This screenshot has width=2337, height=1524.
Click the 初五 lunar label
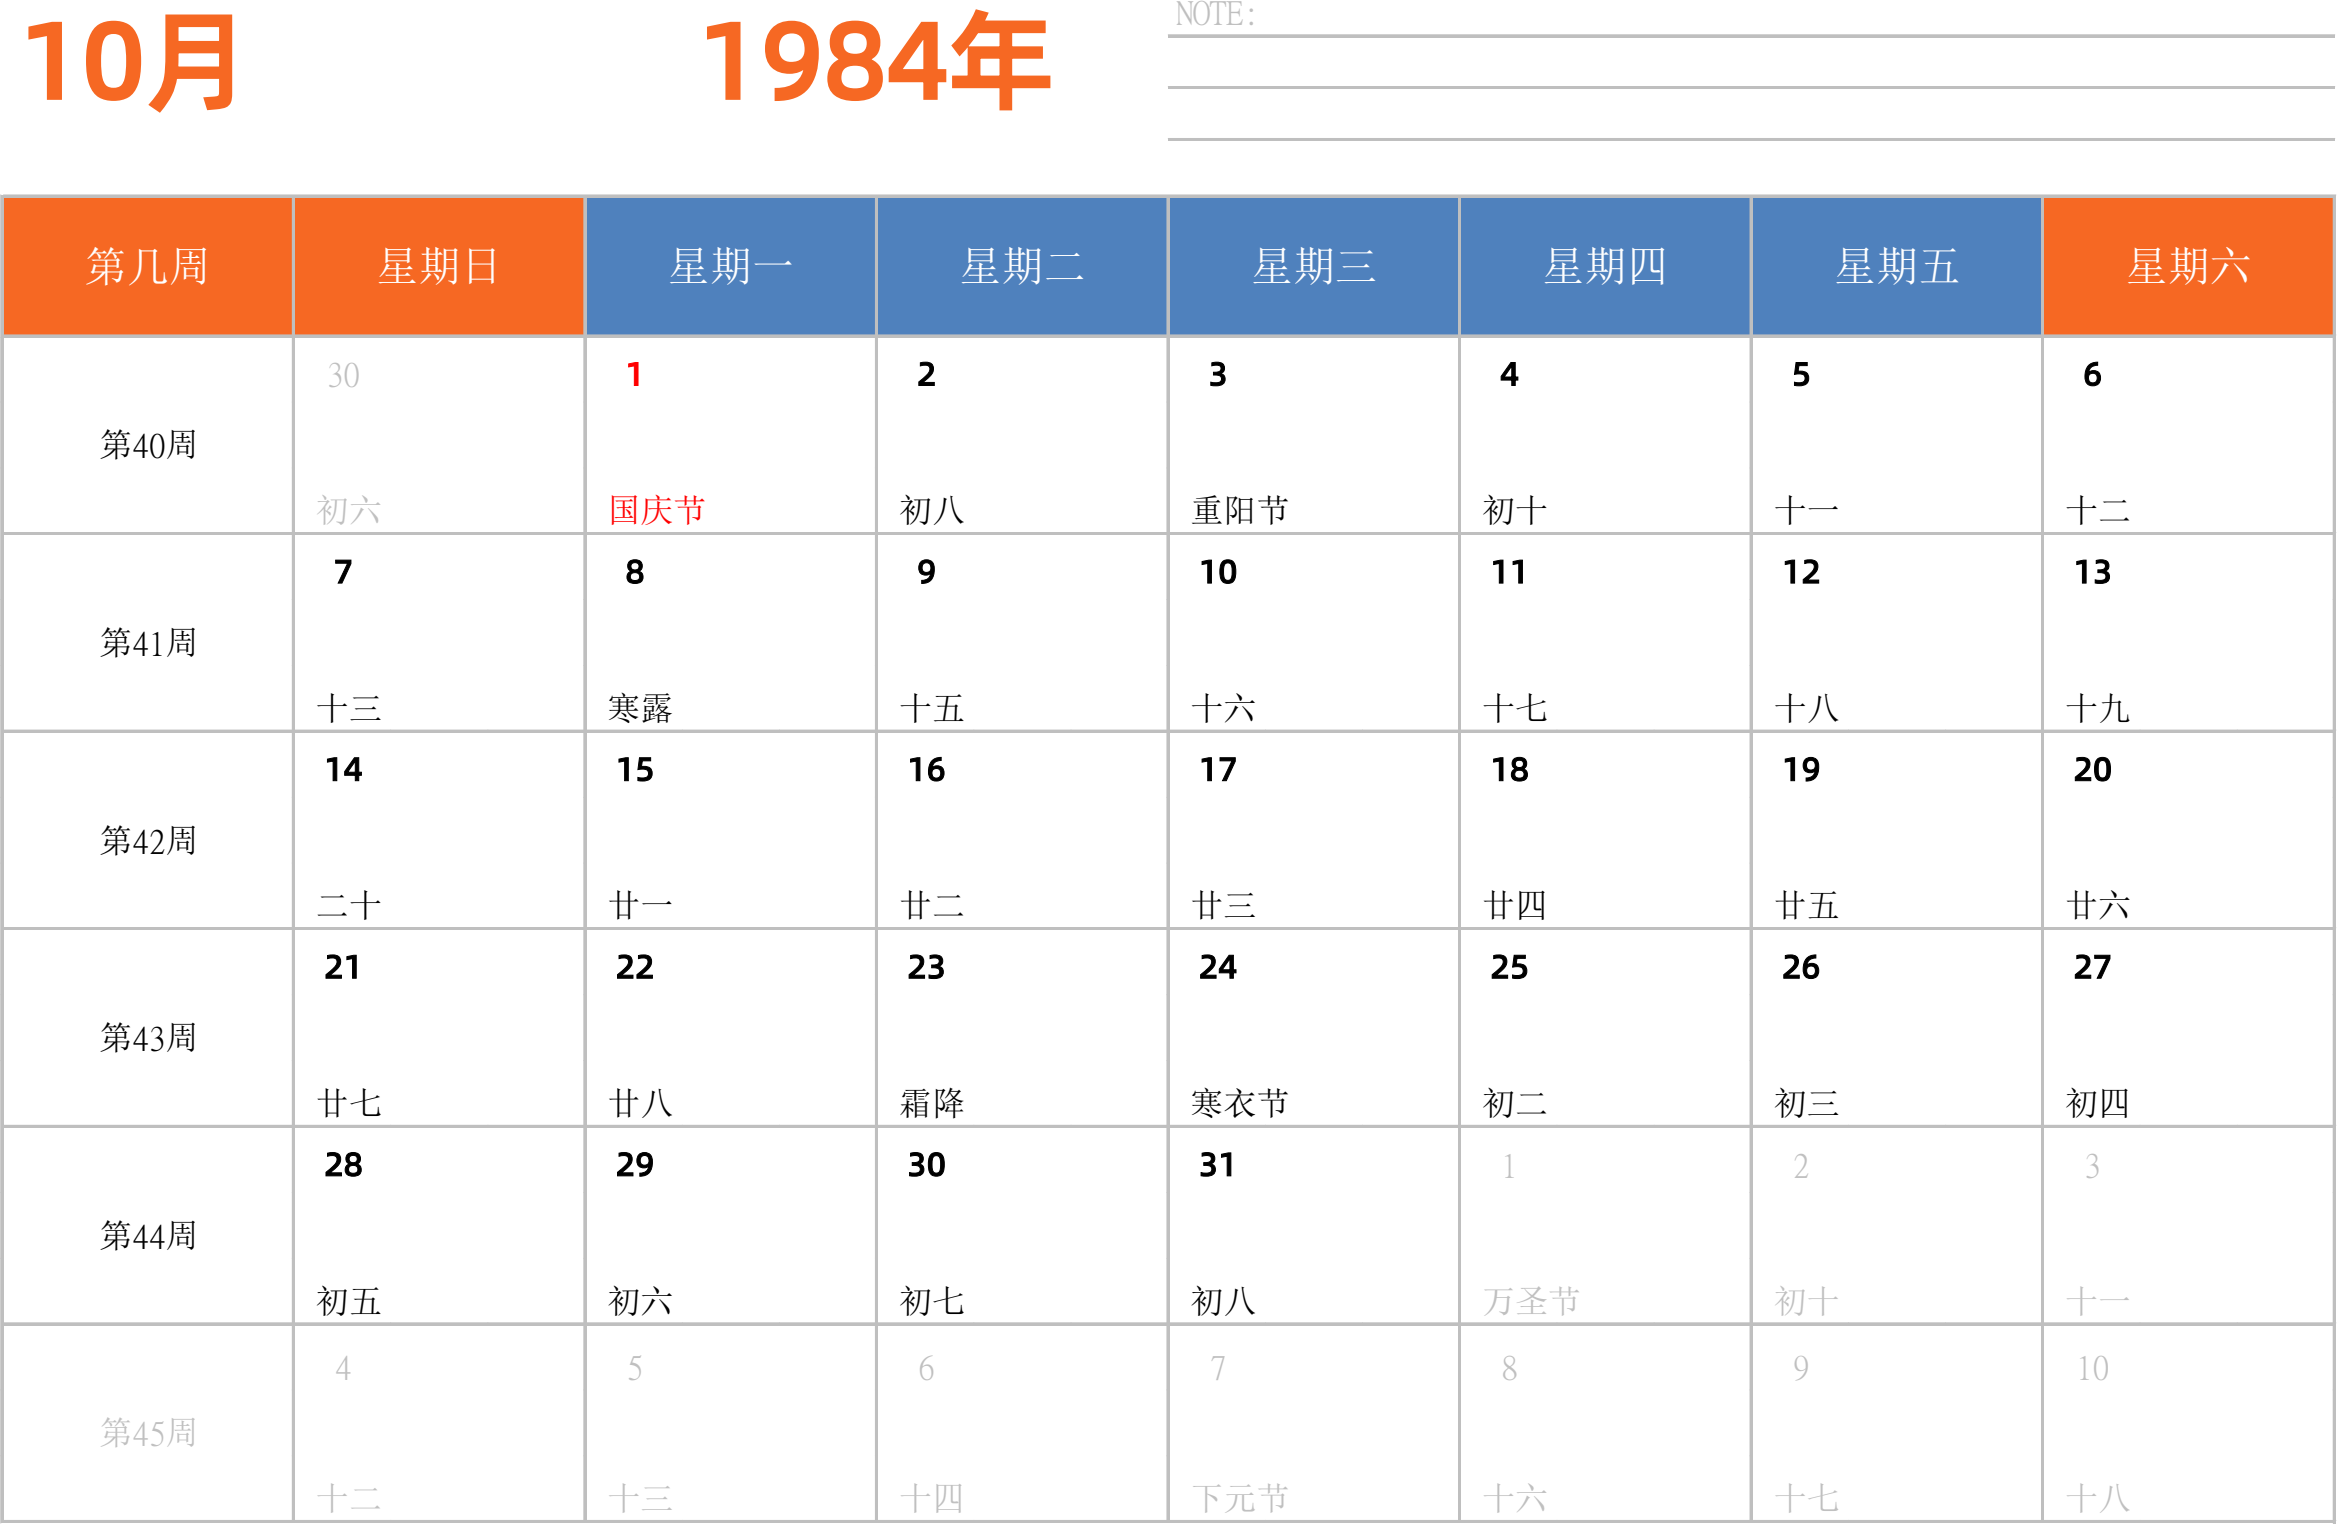[349, 1301]
